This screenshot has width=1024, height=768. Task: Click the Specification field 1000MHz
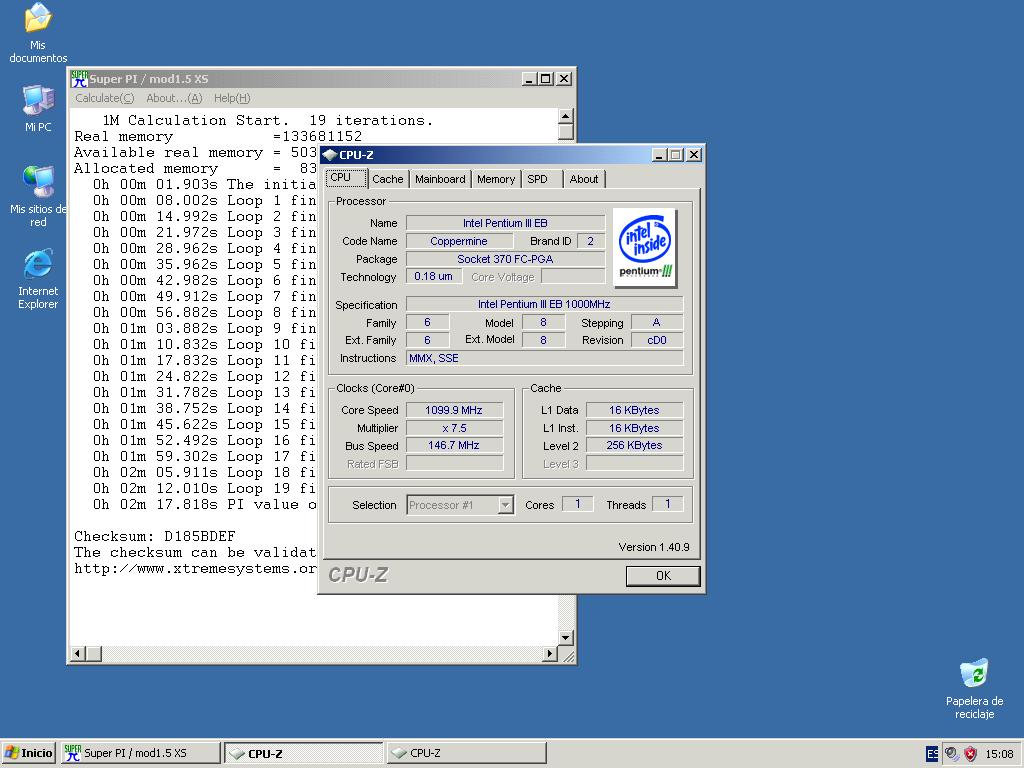pyautogui.click(x=544, y=304)
